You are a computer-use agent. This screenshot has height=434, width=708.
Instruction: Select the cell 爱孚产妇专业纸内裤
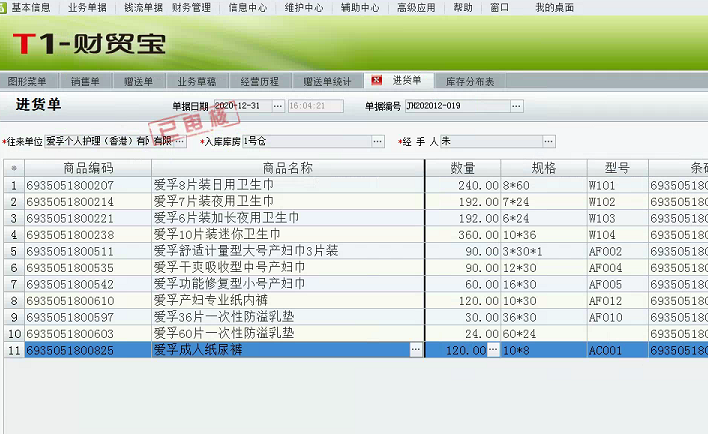[288, 300]
